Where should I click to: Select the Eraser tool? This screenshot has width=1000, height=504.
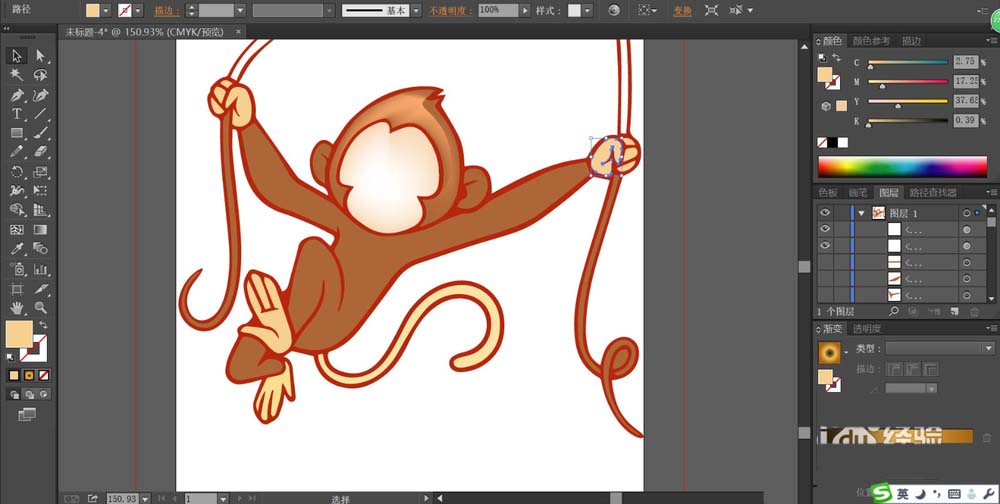pos(41,152)
